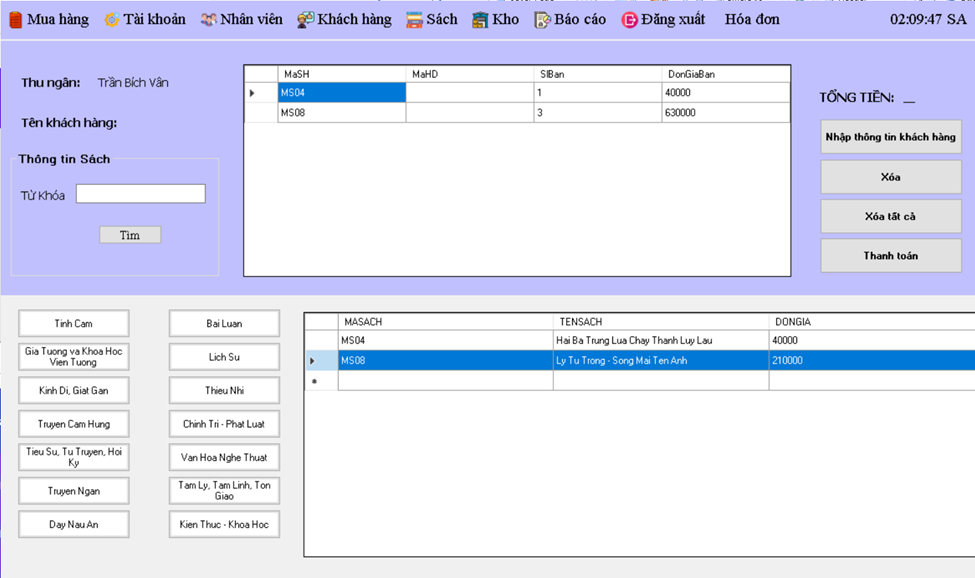Screen dimensions: 975x578
Task: Click the DONGIA column header
Action: pos(872,322)
